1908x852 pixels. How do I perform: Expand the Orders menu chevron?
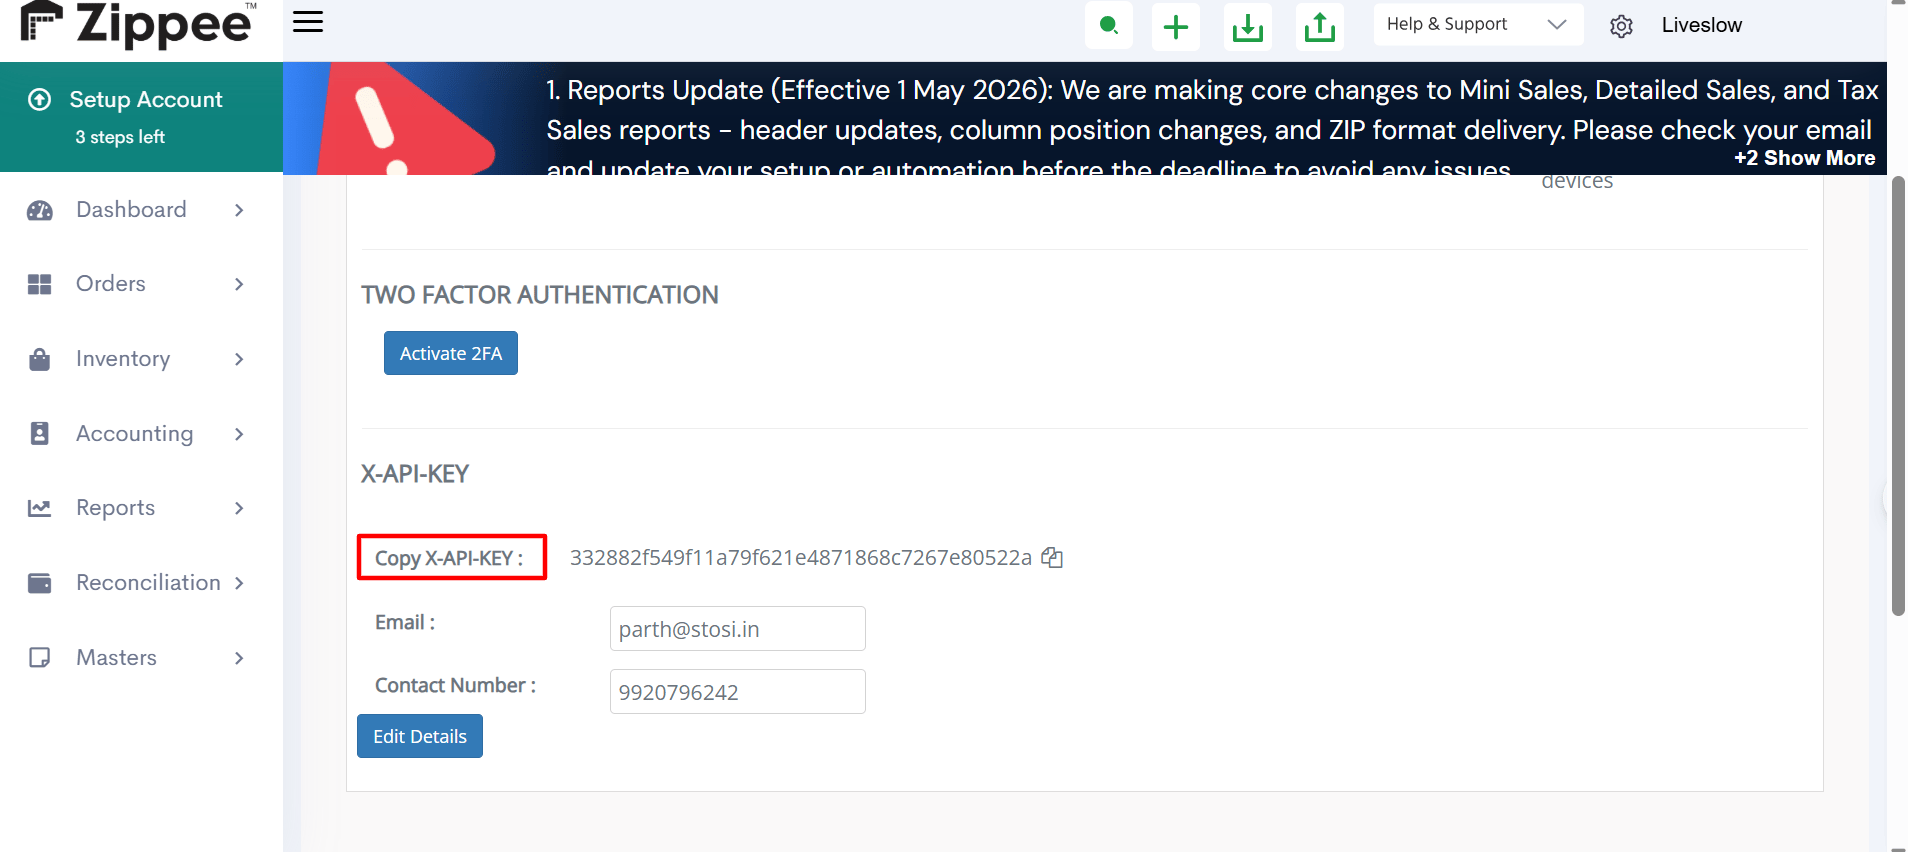(239, 284)
